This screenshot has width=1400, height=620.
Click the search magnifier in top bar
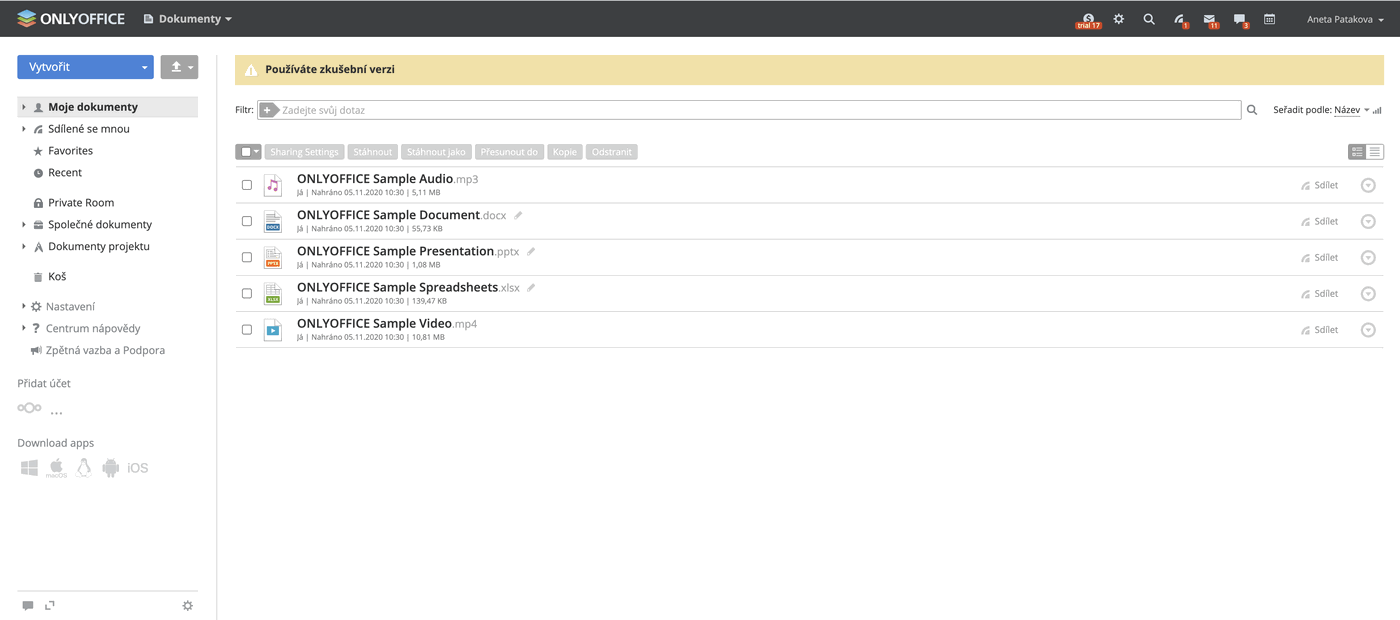tap(1149, 19)
